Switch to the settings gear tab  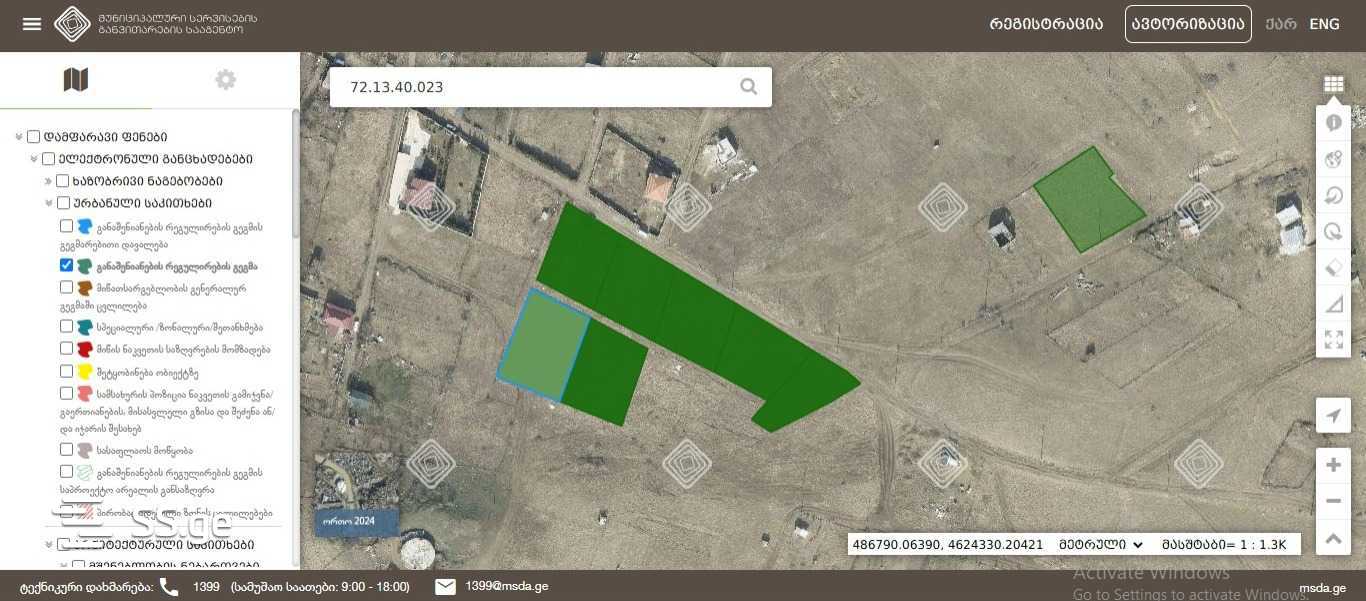click(x=225, y=80)
